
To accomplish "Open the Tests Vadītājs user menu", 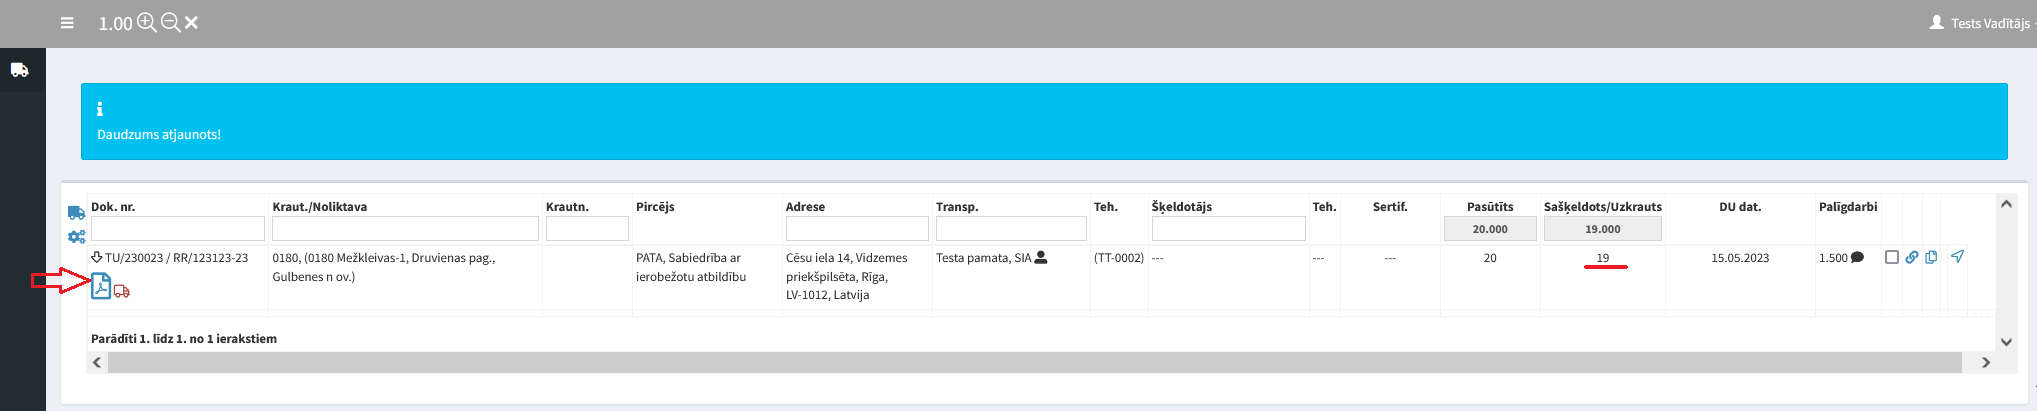I will click(x=1982, y=23).
